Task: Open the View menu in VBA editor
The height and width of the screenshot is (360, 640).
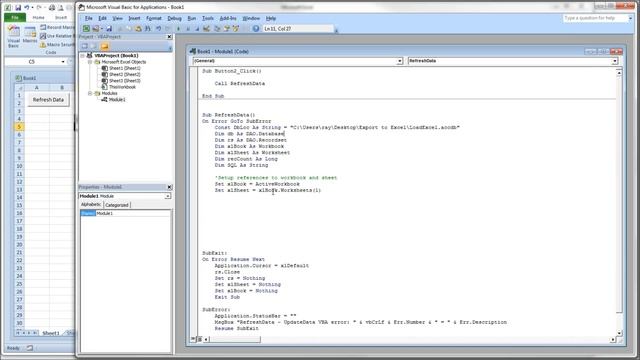Action: [x=118, y=18]
